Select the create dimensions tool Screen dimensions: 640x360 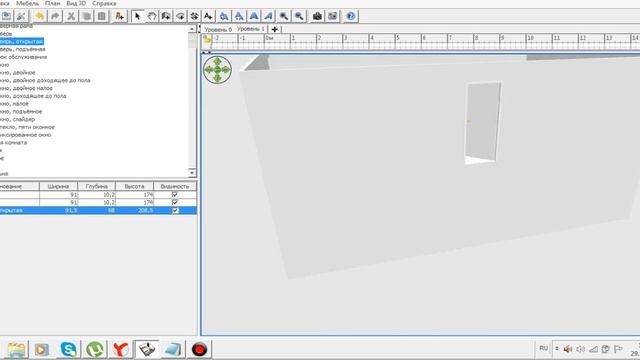(x=194, y=16)
